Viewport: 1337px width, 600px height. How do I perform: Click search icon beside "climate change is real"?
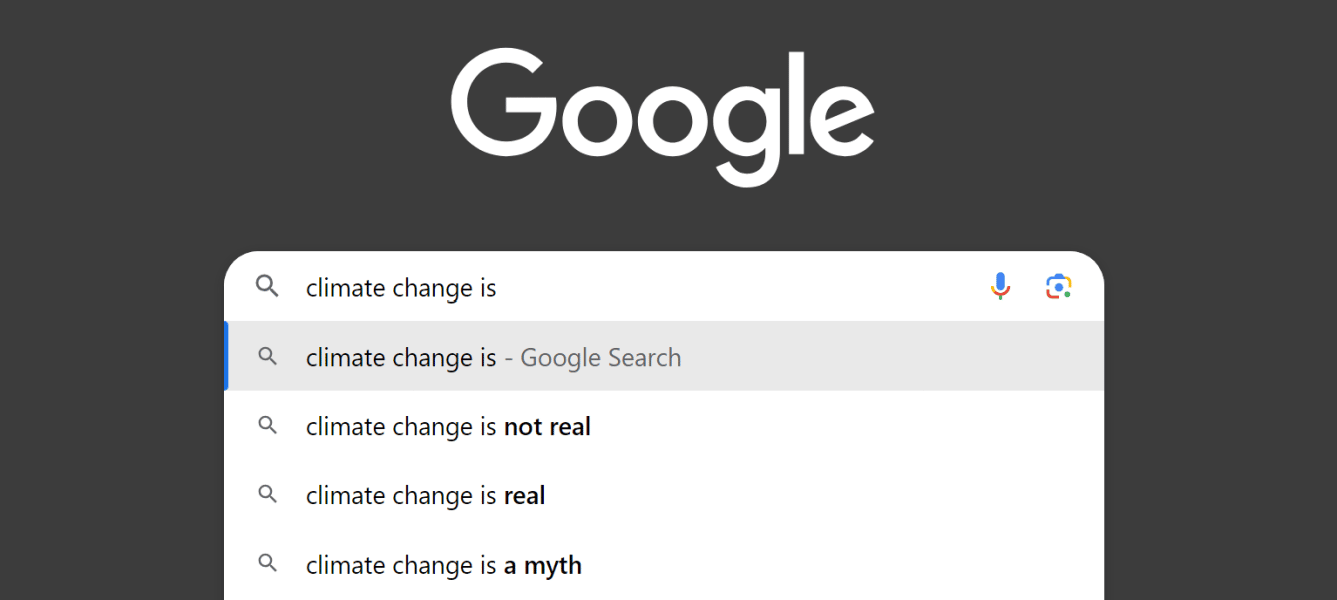(x=267, y=495)
